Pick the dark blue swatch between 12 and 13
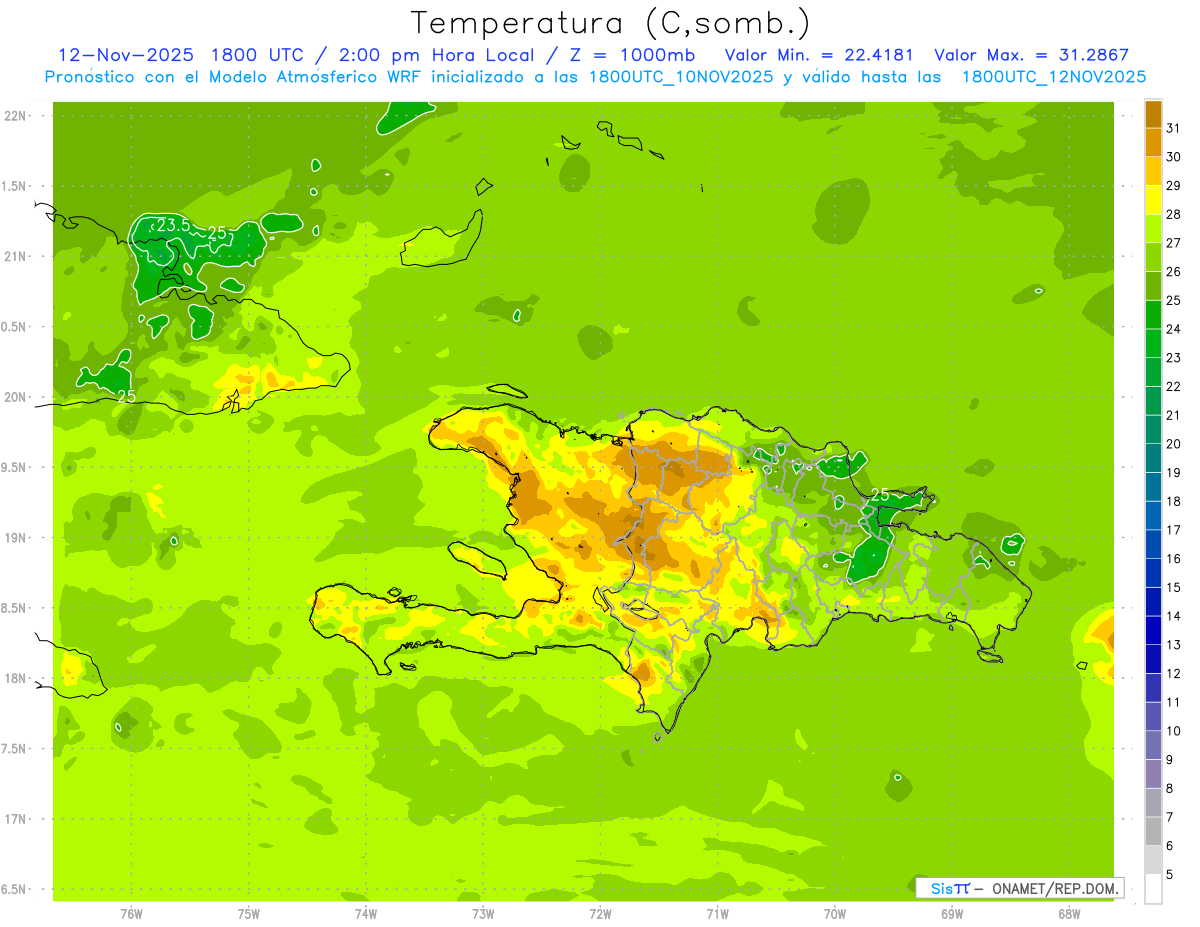The width and height of the screenshot is (1200, 927). pos(1153,659)
